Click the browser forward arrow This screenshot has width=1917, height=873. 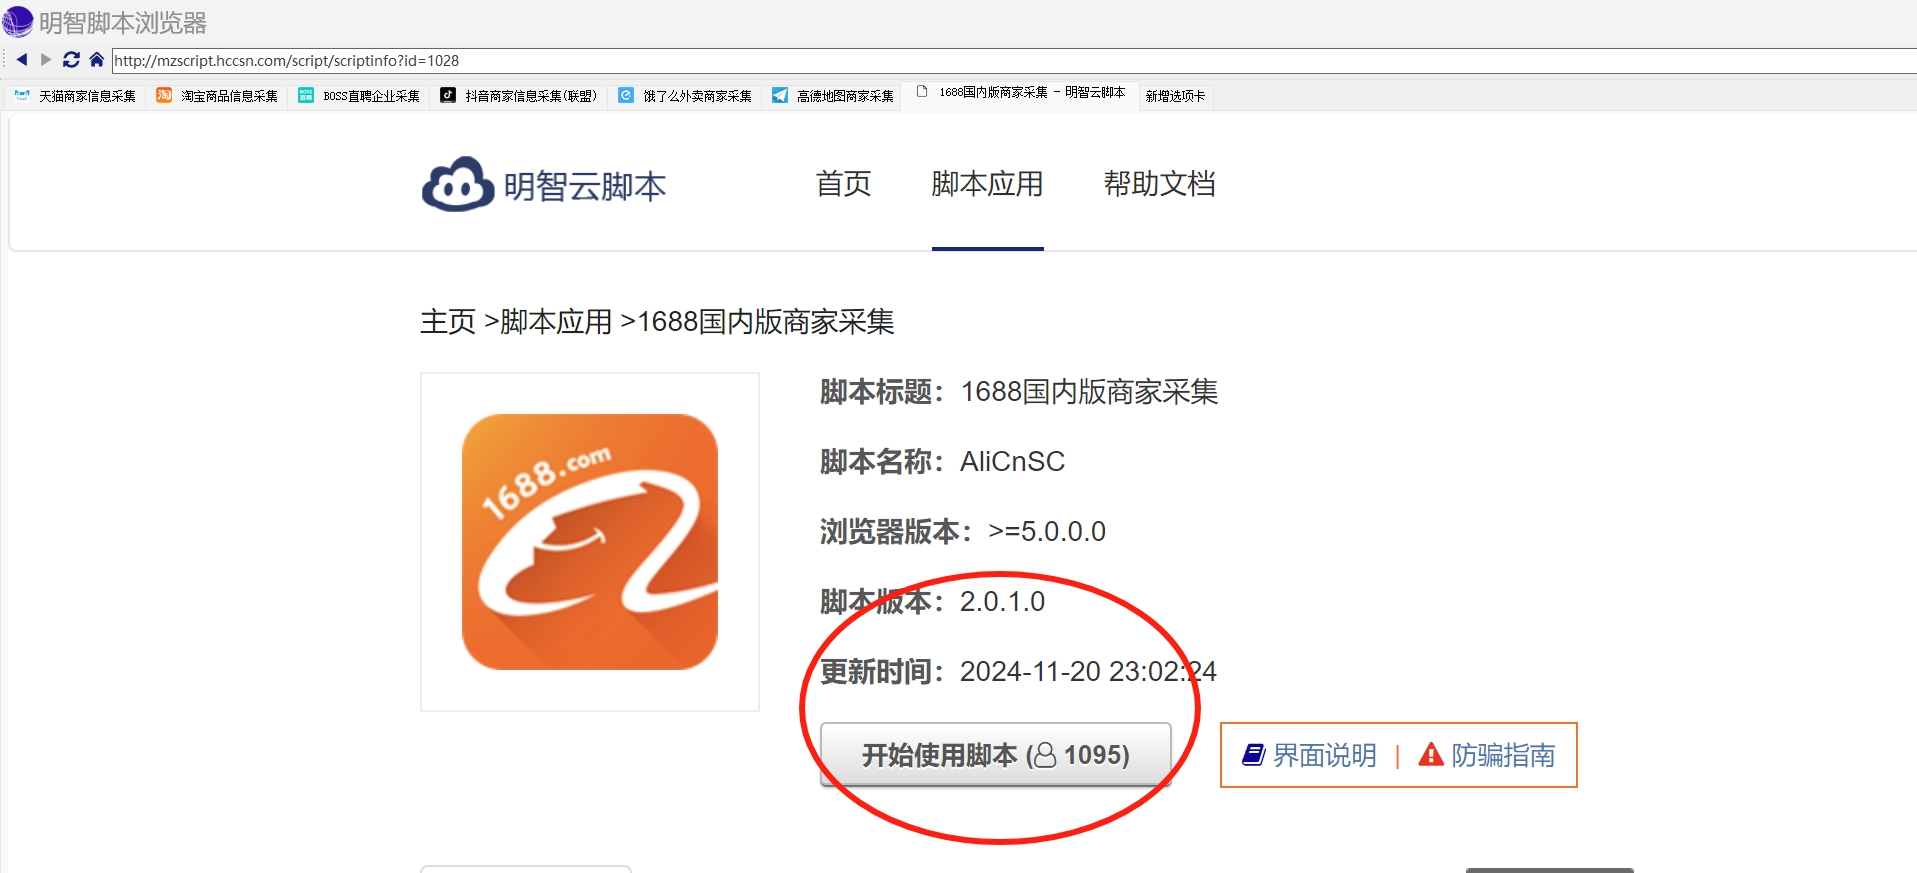pos(46,60)
